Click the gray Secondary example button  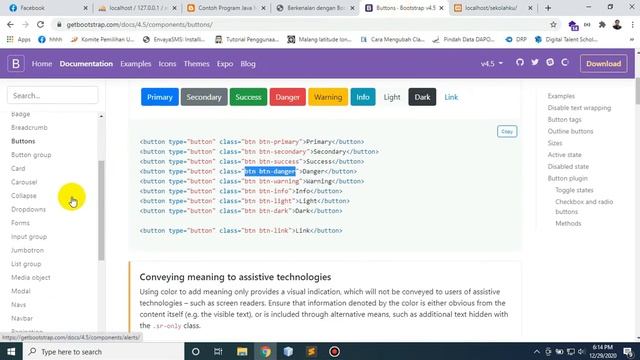point(204,97)
